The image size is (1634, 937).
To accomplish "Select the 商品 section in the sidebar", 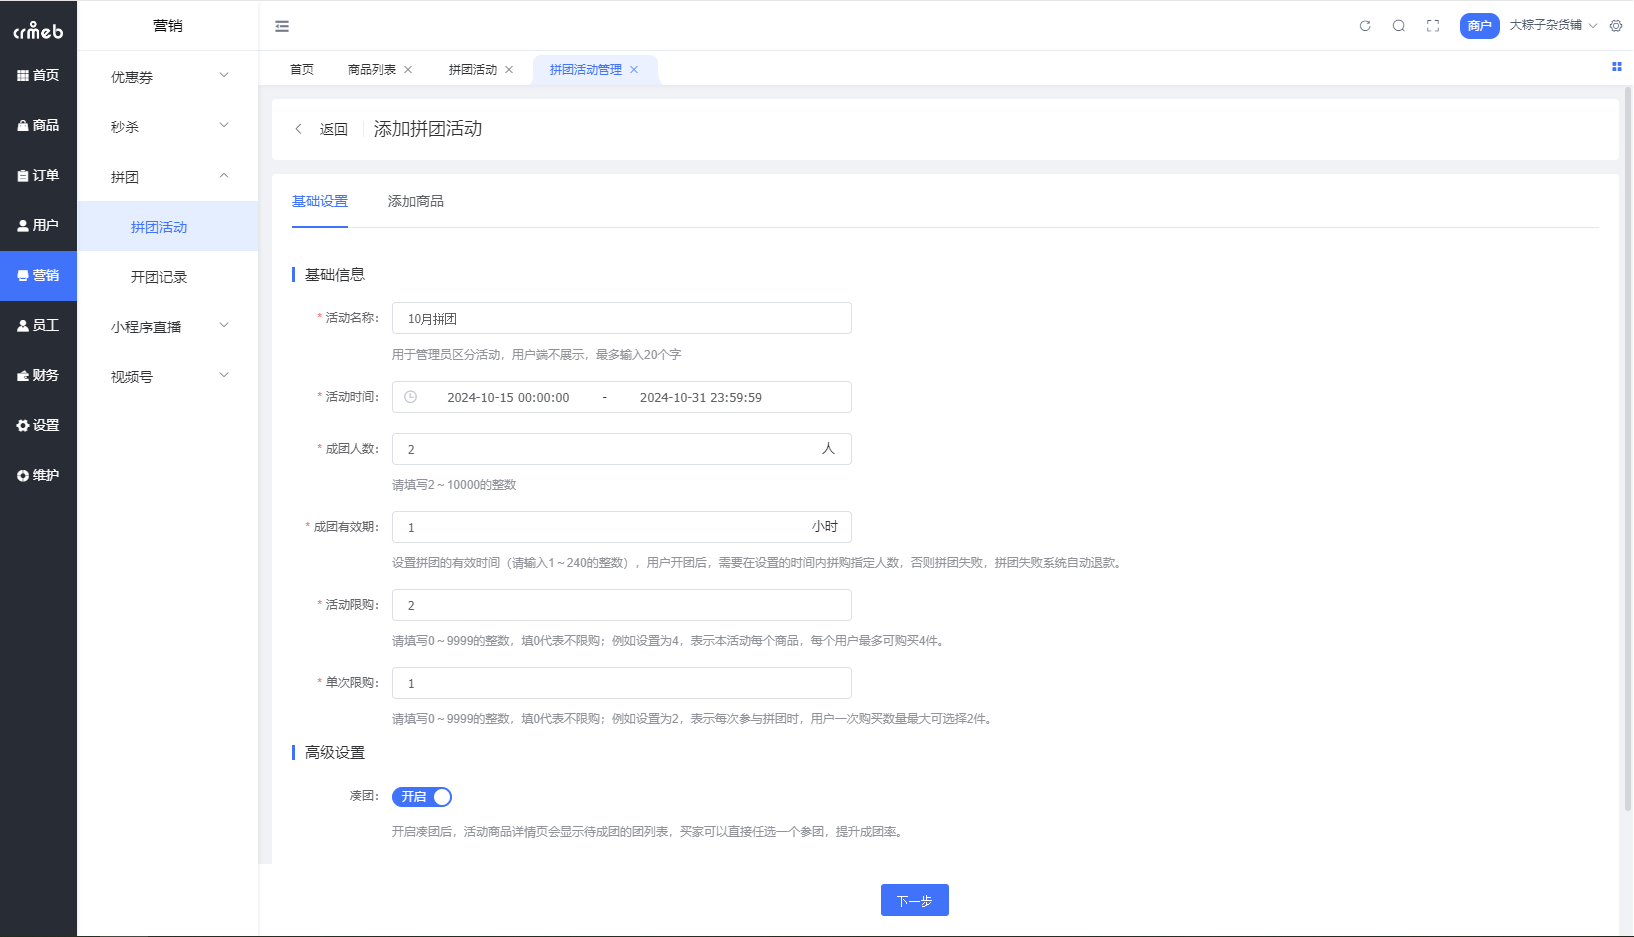I will (x=38, y=124).
